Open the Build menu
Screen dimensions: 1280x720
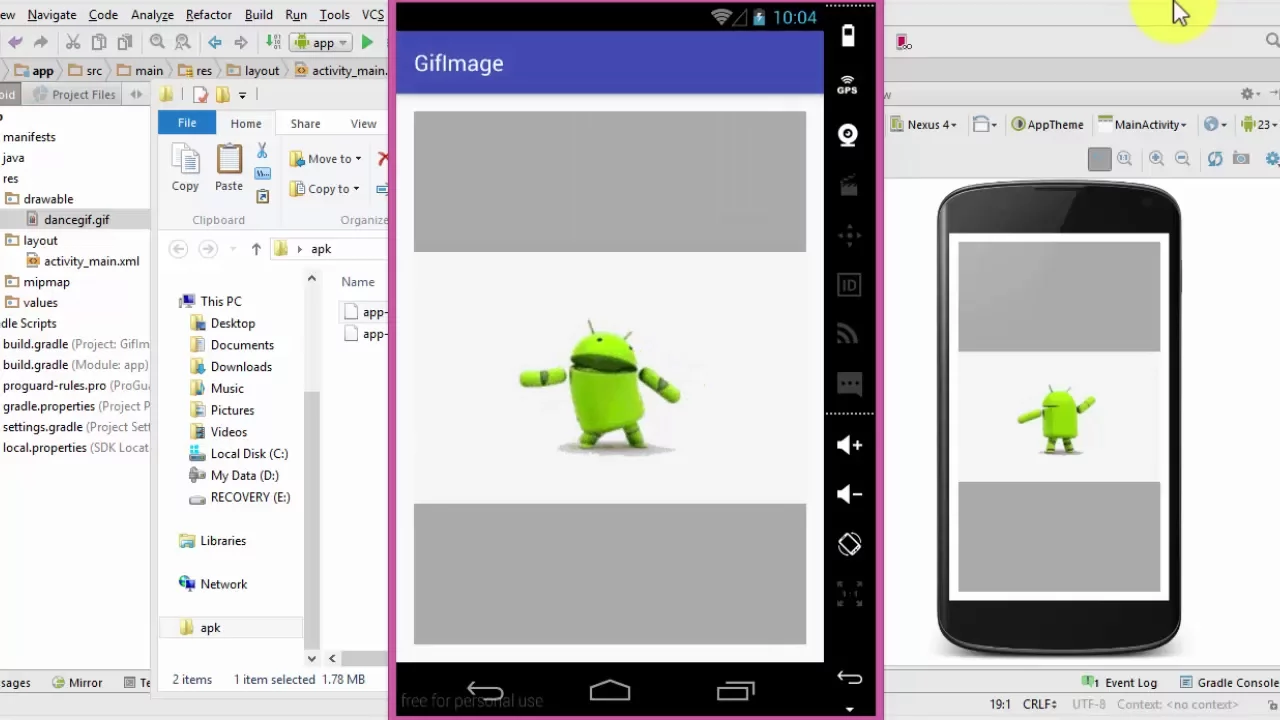(x=259, y=14)
